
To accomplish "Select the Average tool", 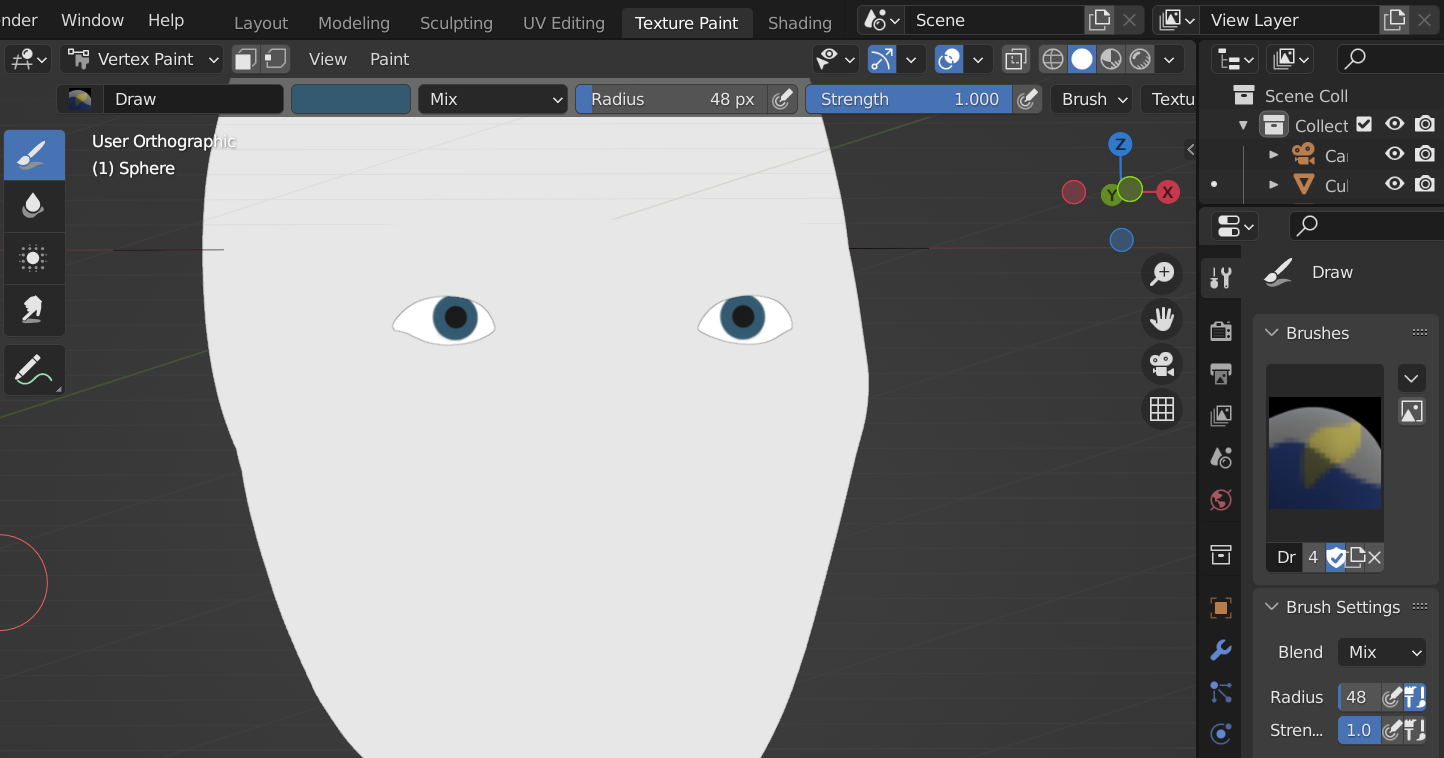I will point(33,258).
